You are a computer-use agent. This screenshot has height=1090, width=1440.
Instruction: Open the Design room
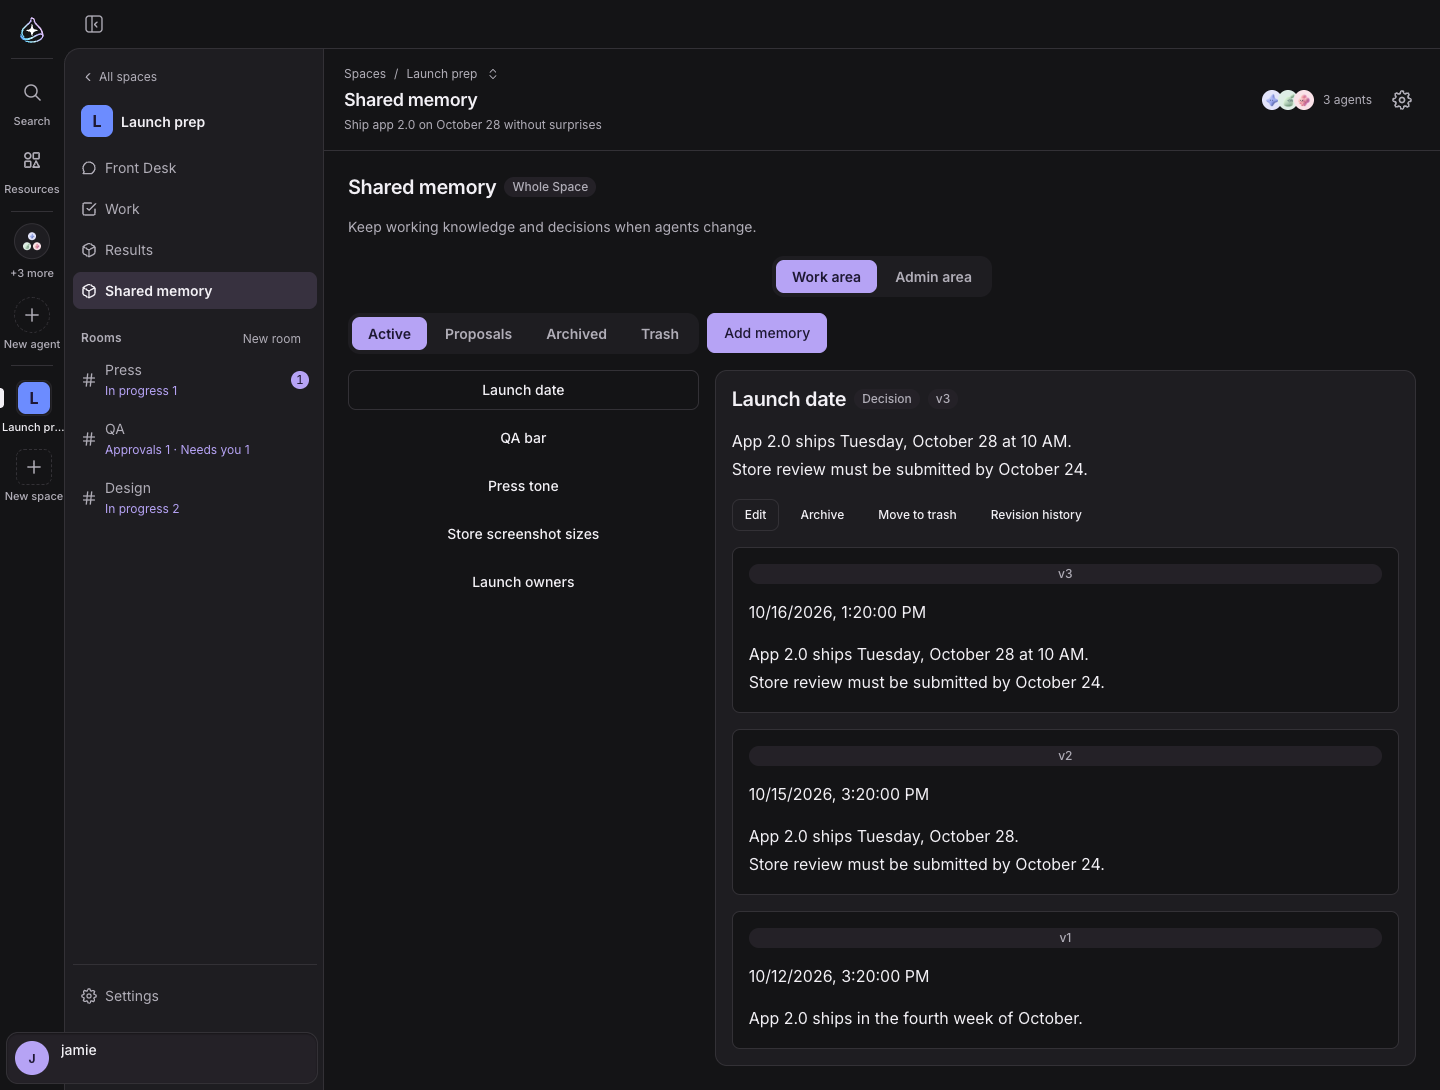(195, 498)
